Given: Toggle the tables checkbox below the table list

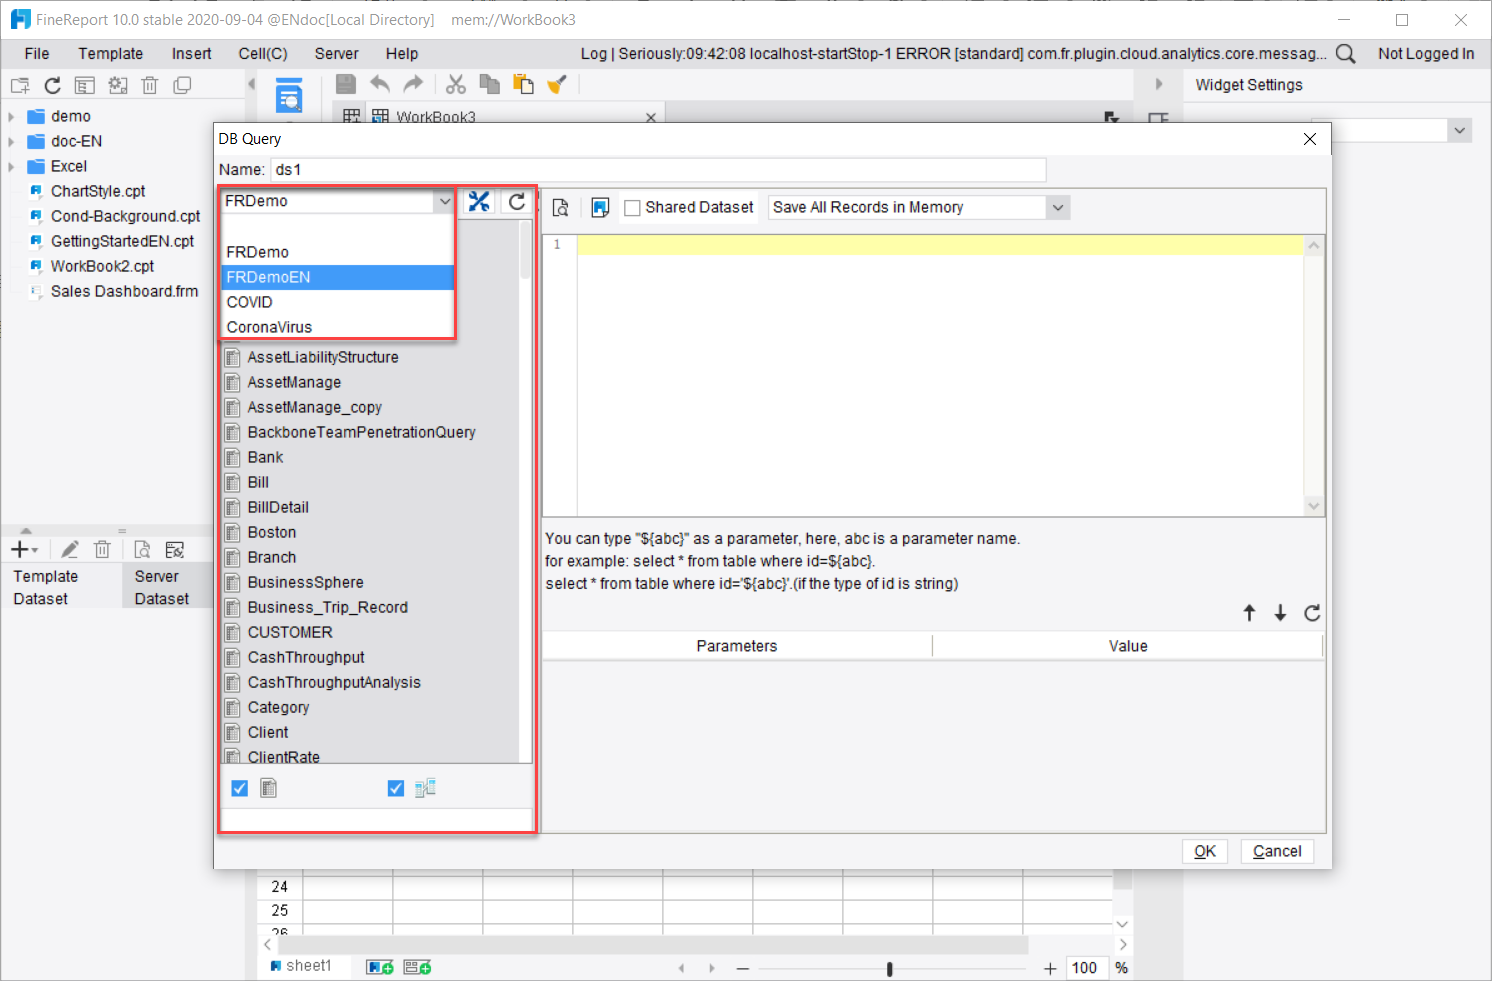Looking at the screenshot, I should [240, 788].
